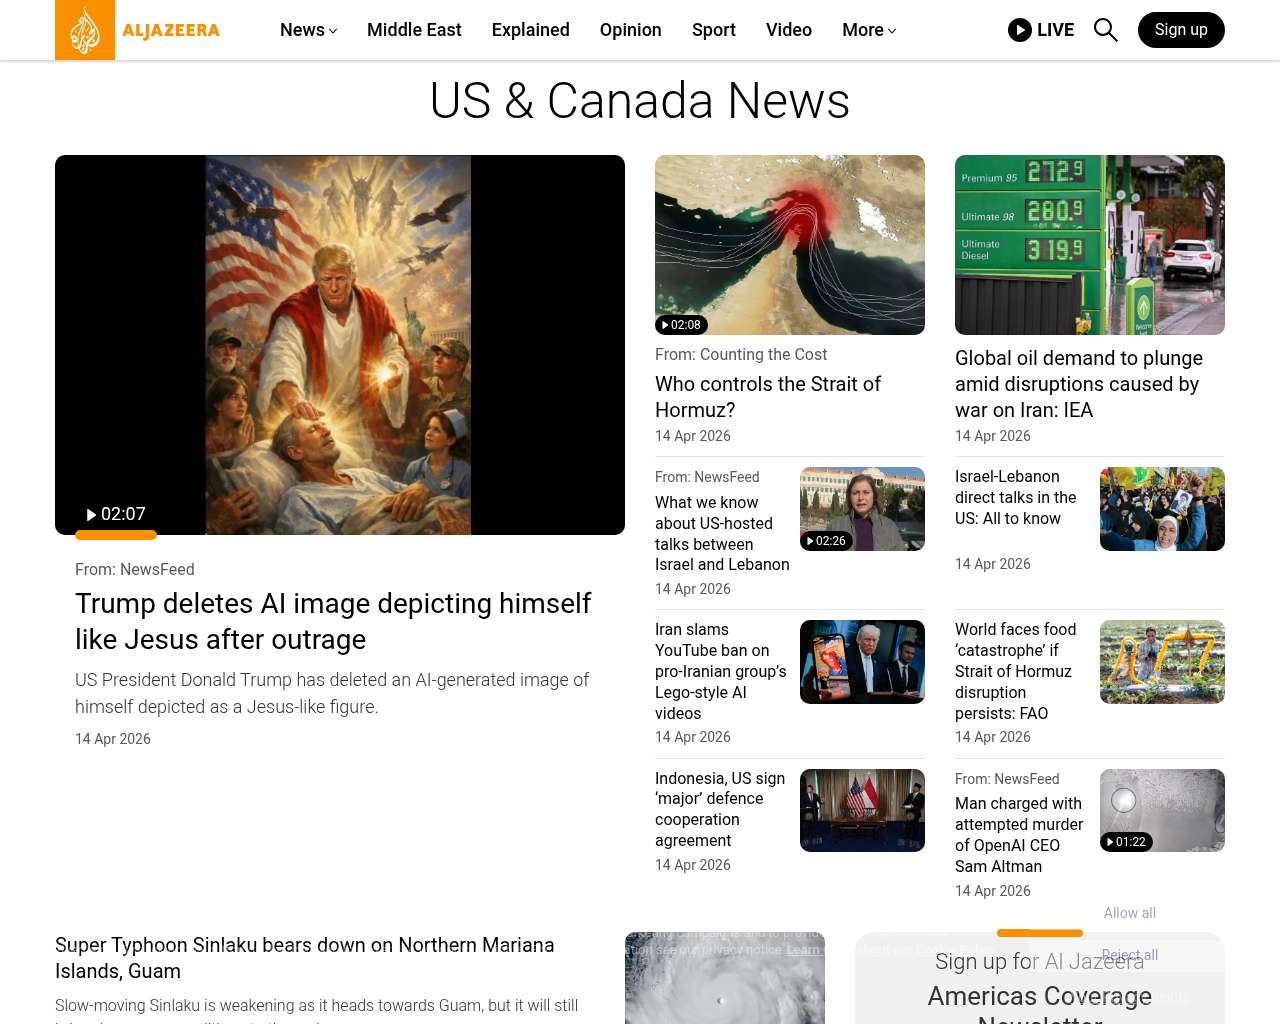Image resolution: width=1280 pixels, height=1024 pixels.
Task: Open Man charged with attempted murder article
Action: 1019,835
